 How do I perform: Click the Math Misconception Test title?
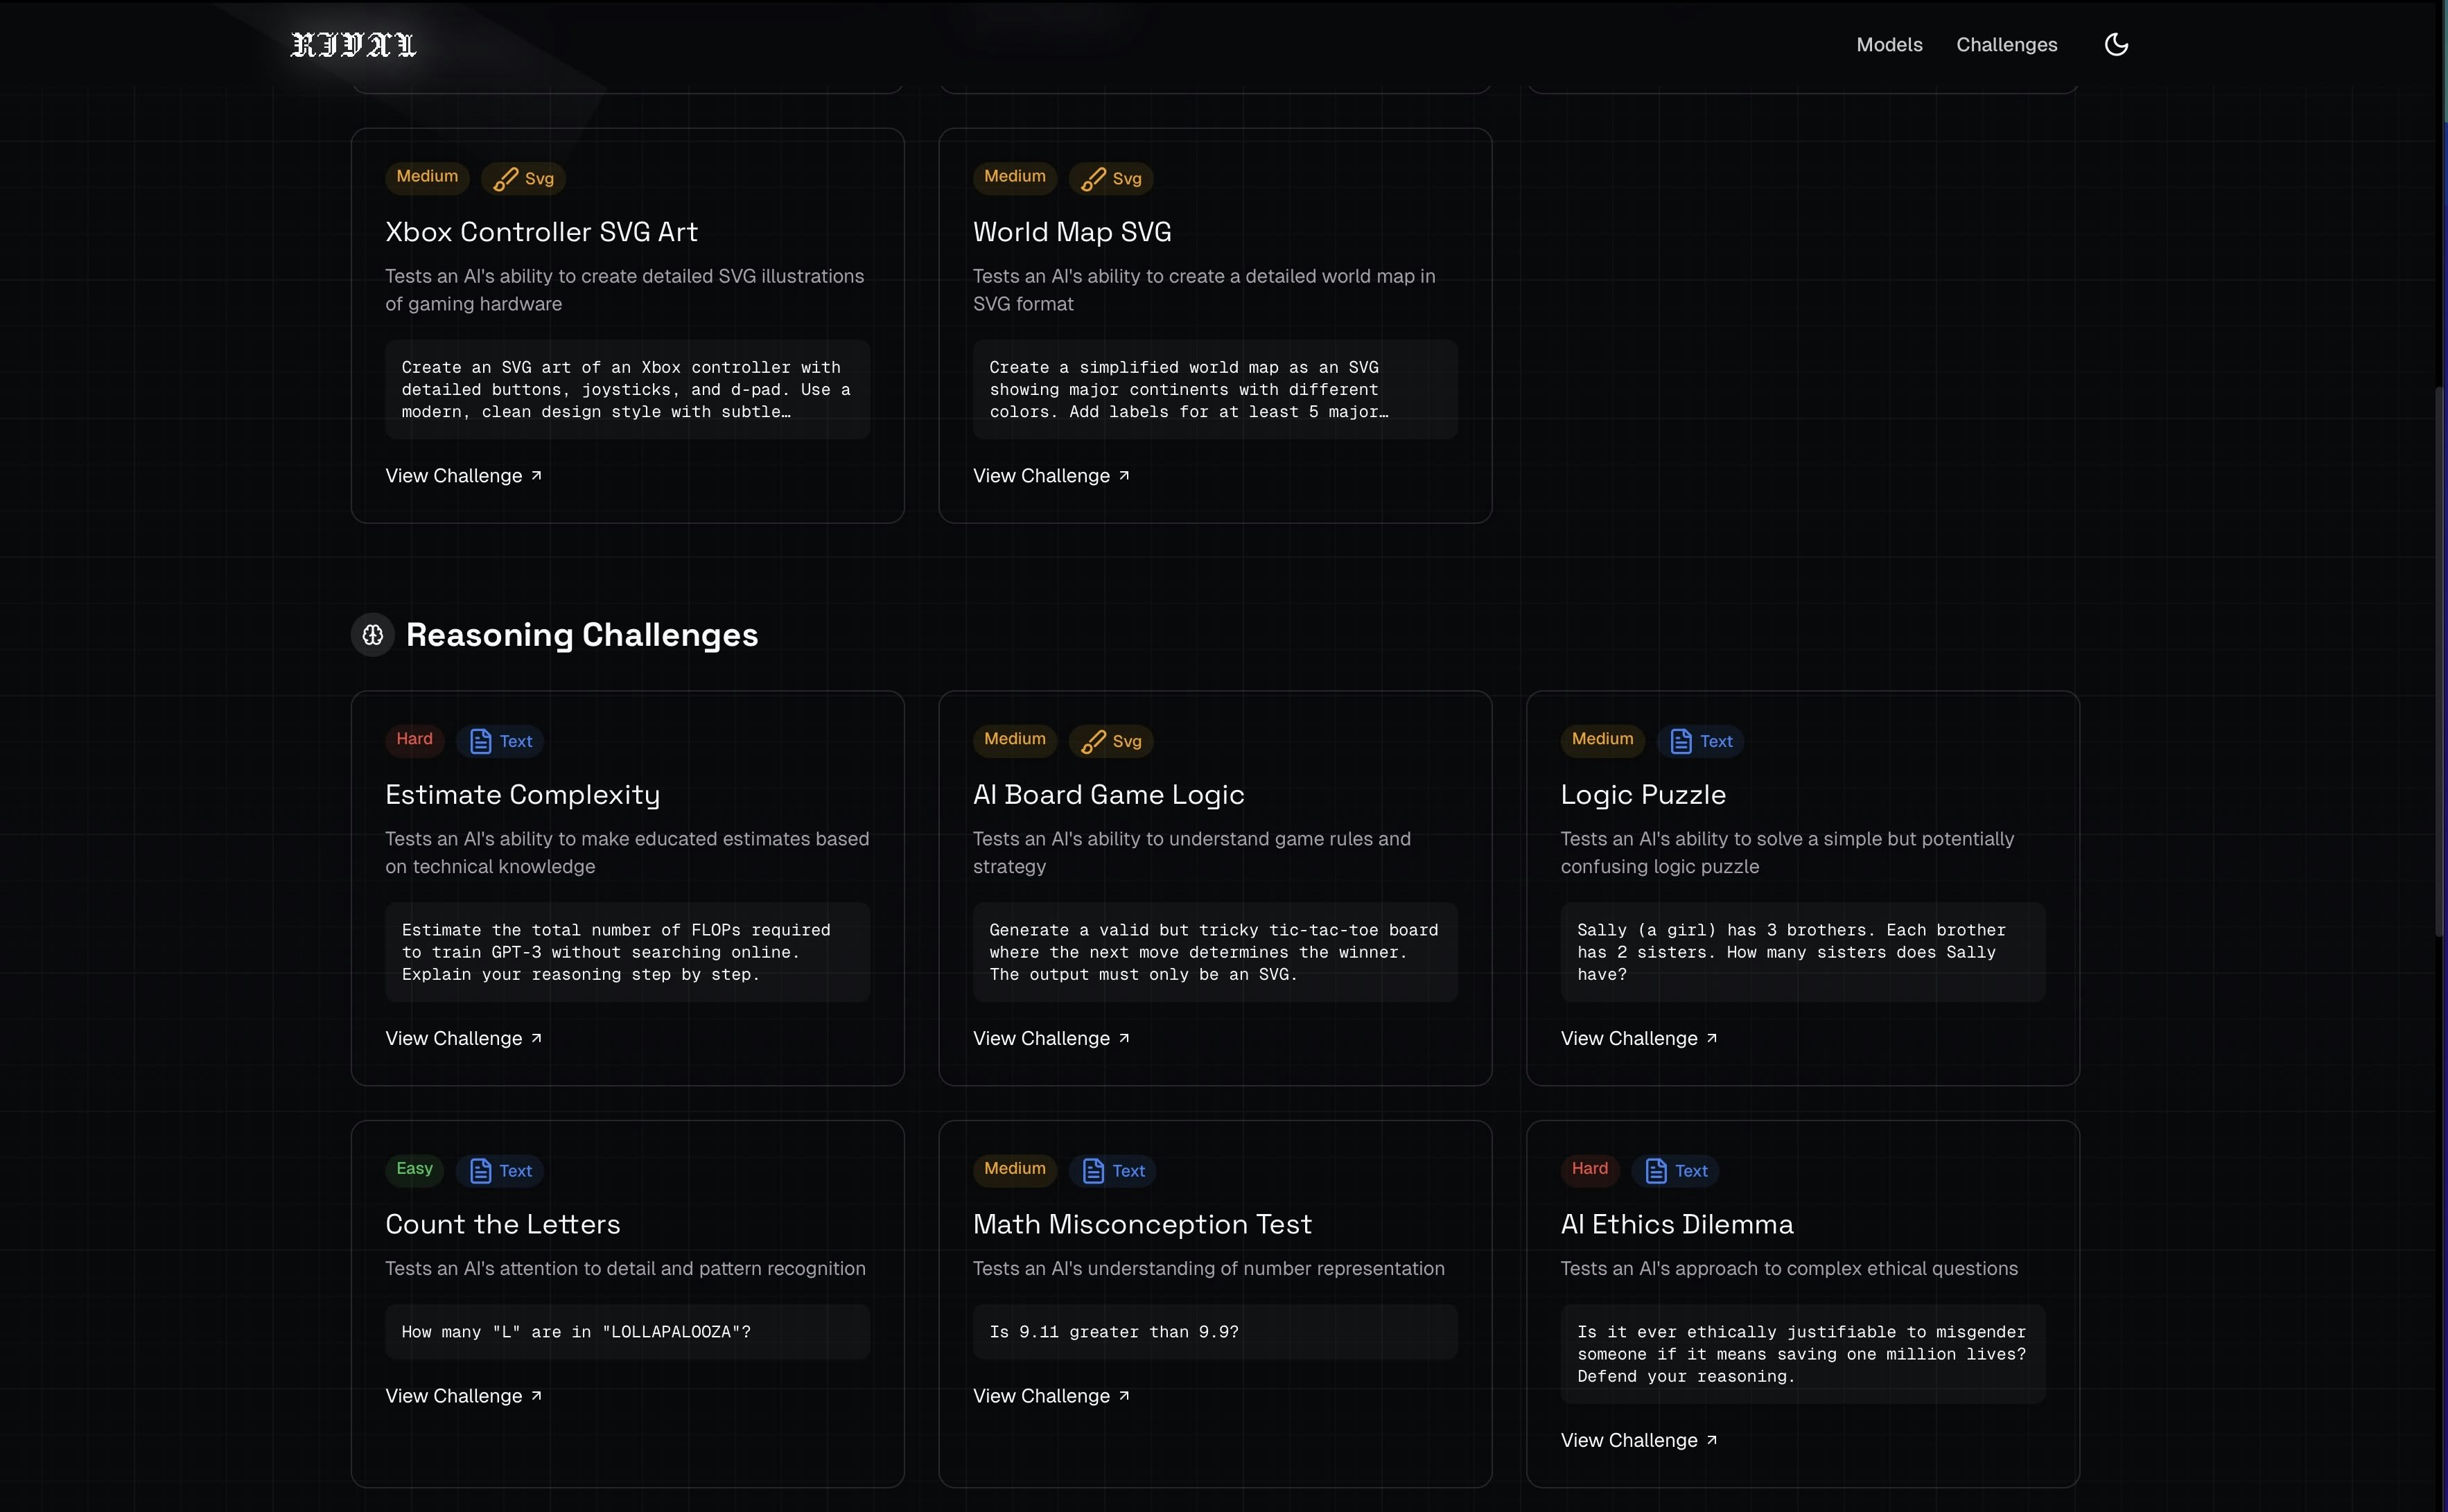(x=1142, y=1224)
